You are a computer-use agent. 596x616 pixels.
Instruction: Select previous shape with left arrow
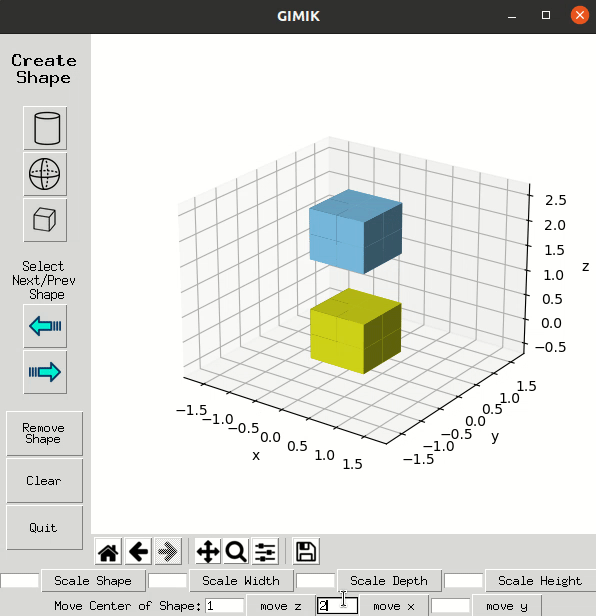[x=45, y=326]
